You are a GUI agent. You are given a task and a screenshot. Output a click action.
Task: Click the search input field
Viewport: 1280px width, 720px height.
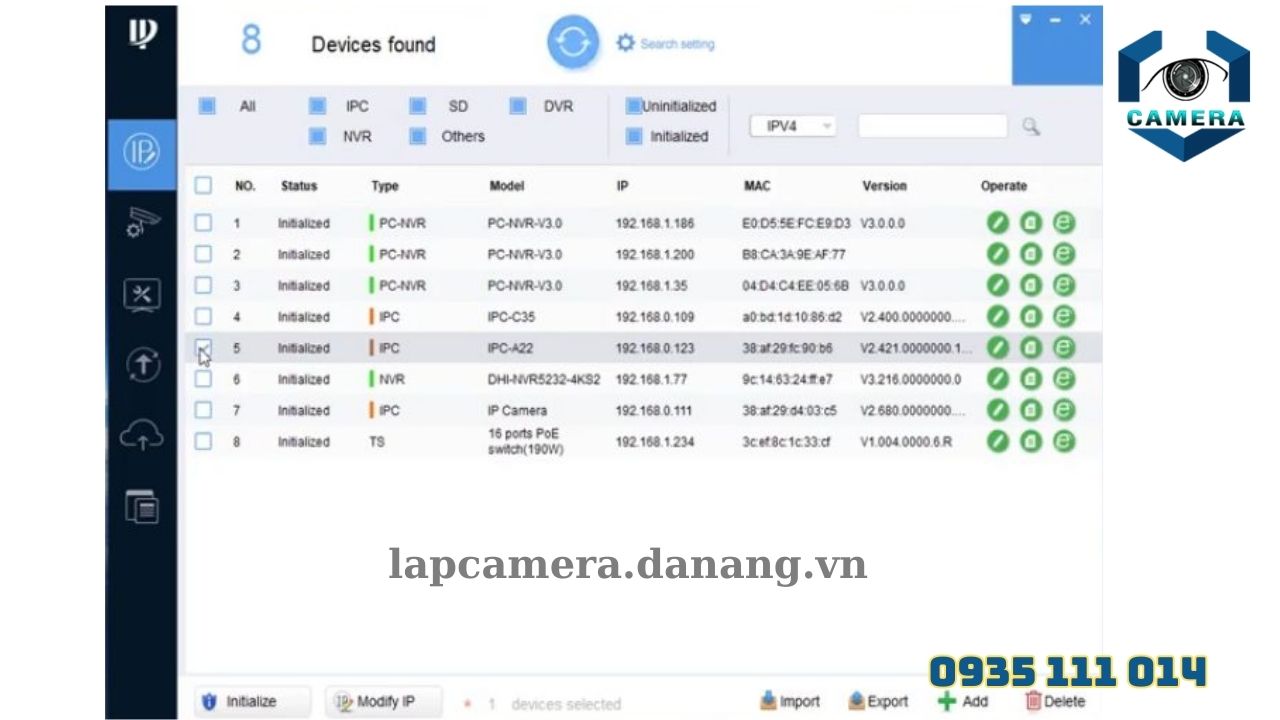click(x=932, y=125)
